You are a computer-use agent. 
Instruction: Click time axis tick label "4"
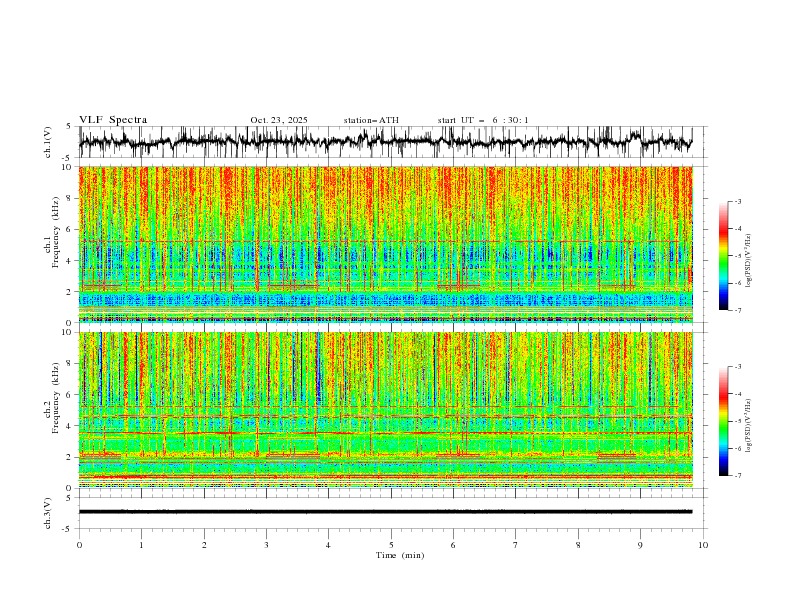(328, 545)
